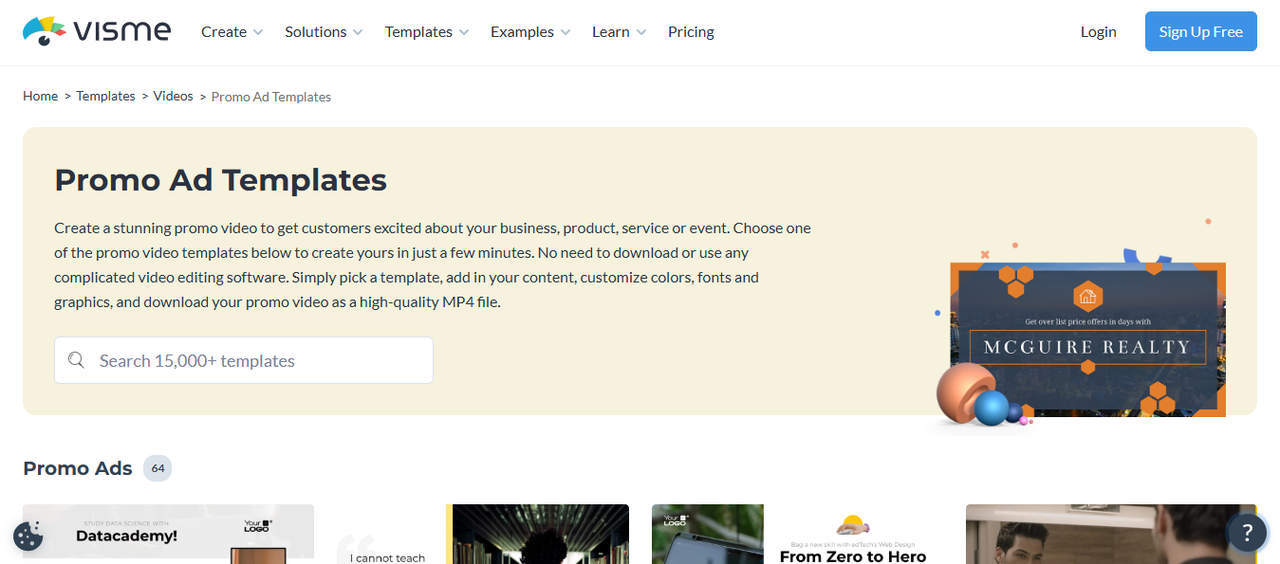1280x564 pixels.
Task: Open the cookie settings icon
Action: click(28, 536)
